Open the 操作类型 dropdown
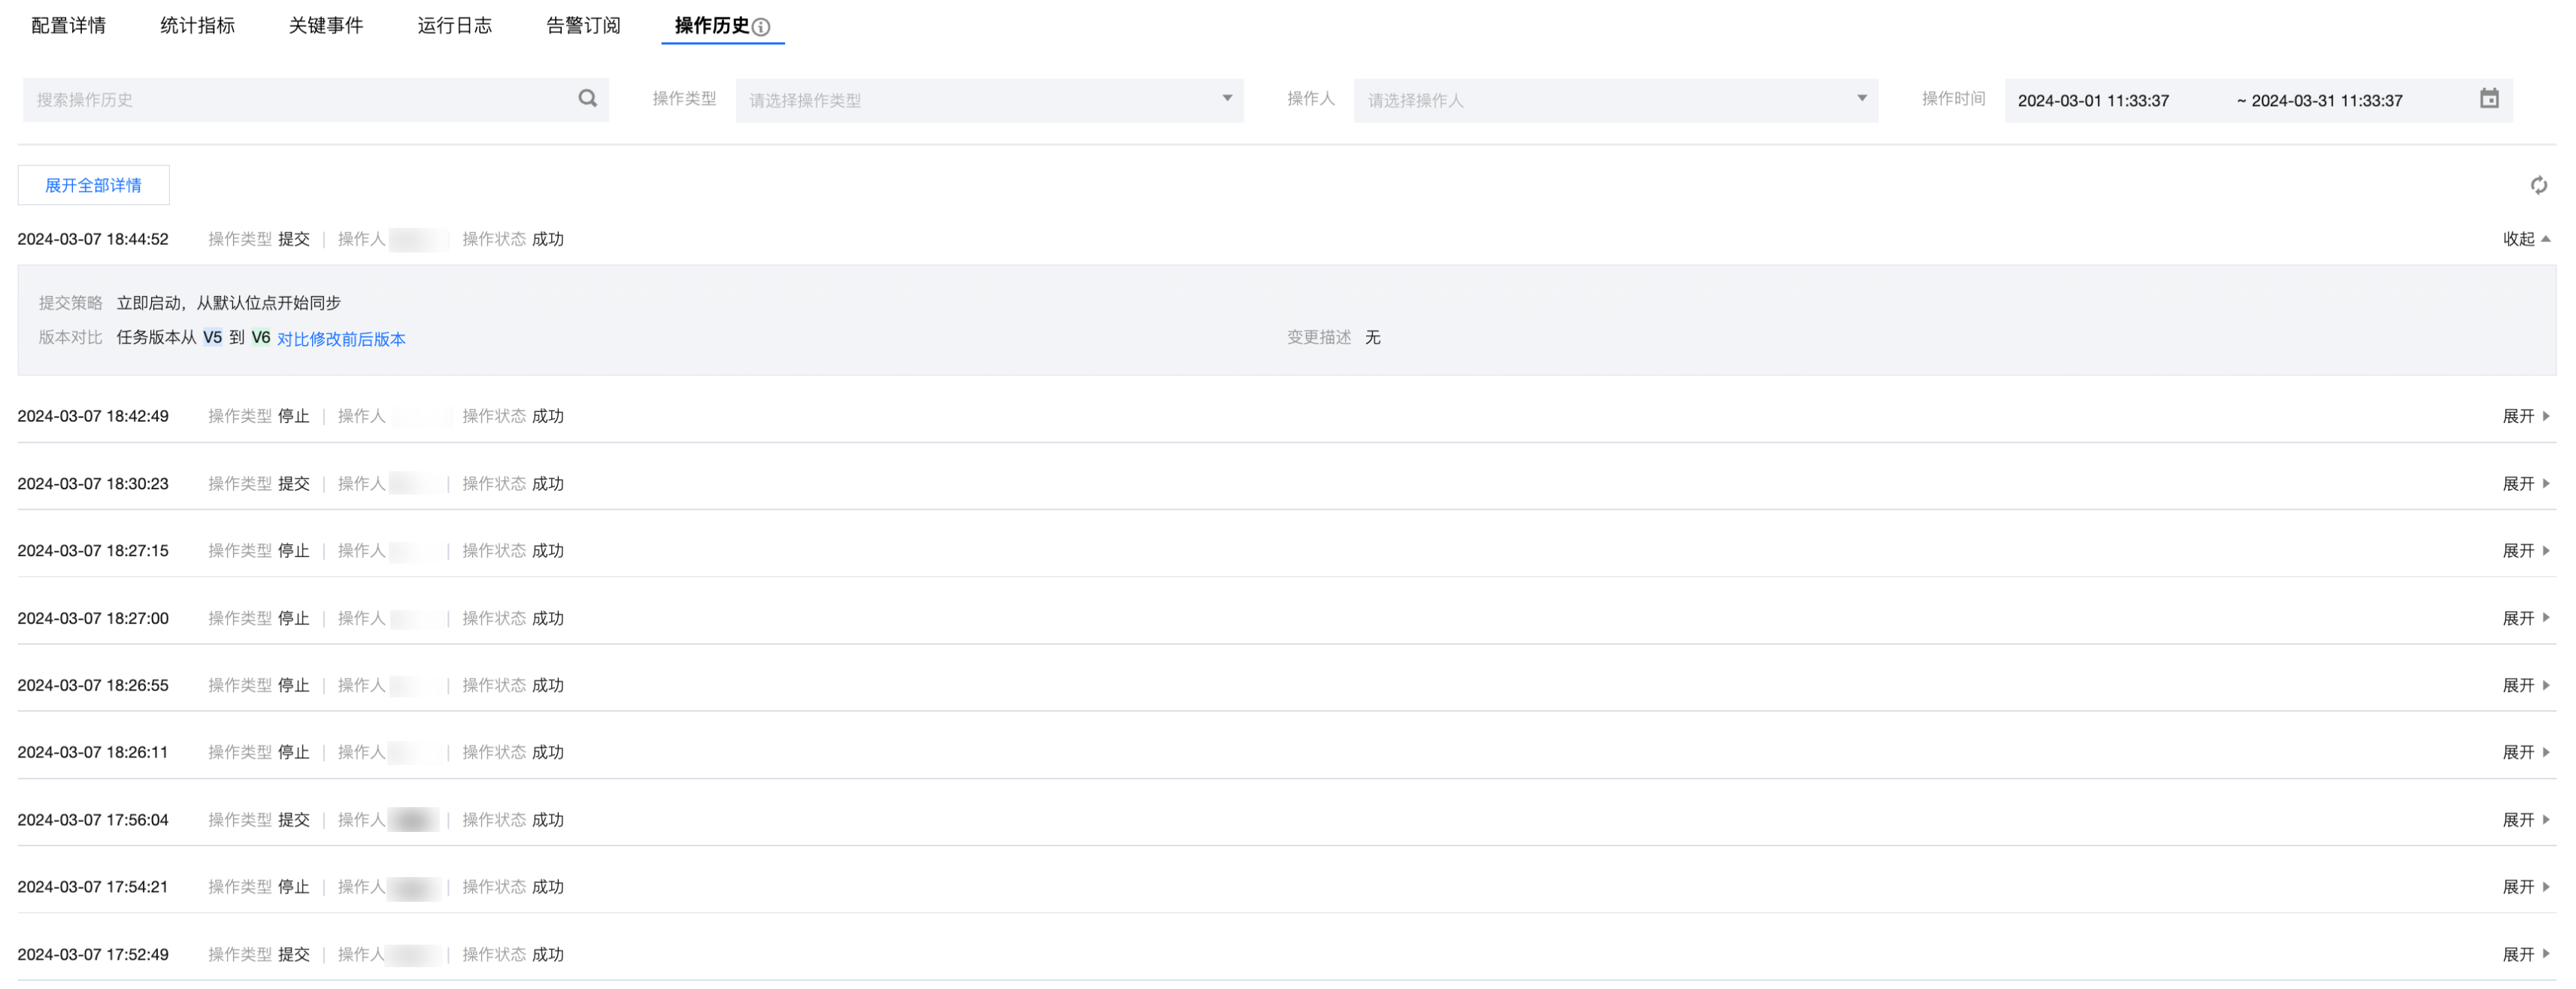This screenshot has width=2576, height=989. 988,100
